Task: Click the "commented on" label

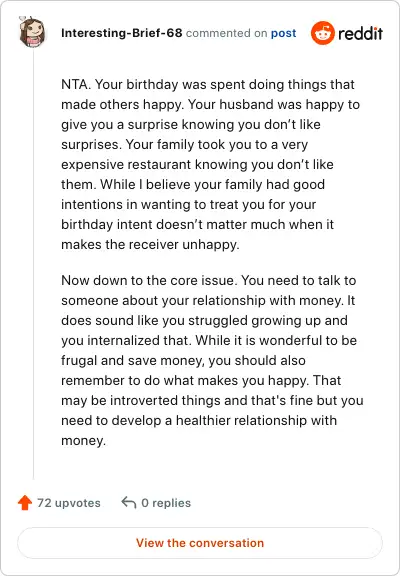Action: [227, 33]
